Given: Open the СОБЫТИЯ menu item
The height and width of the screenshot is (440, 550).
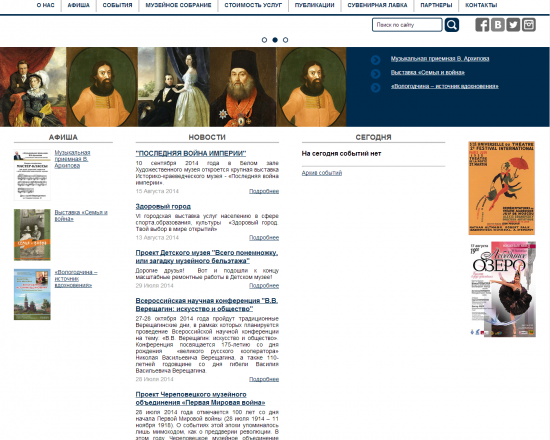Looking at the screenshot, I should point(118,5).
